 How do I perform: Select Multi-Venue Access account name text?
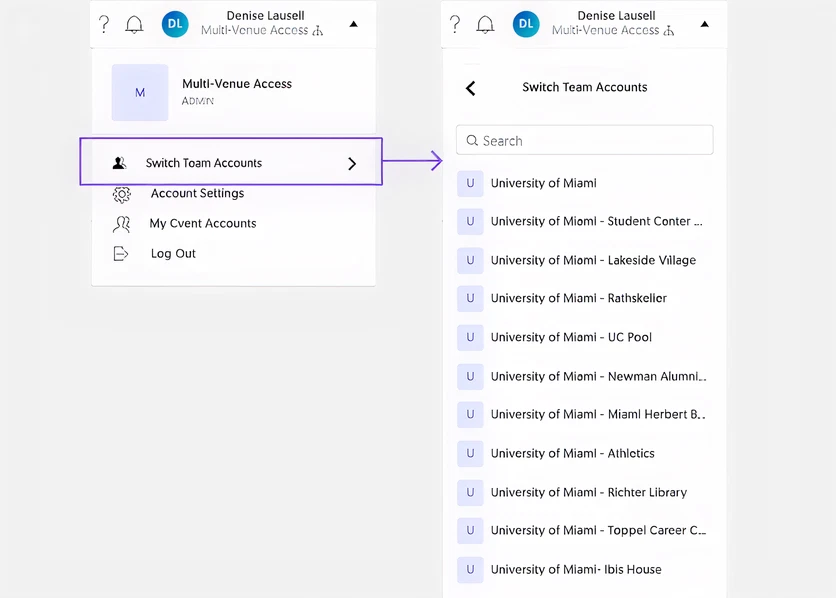point(237,84)
